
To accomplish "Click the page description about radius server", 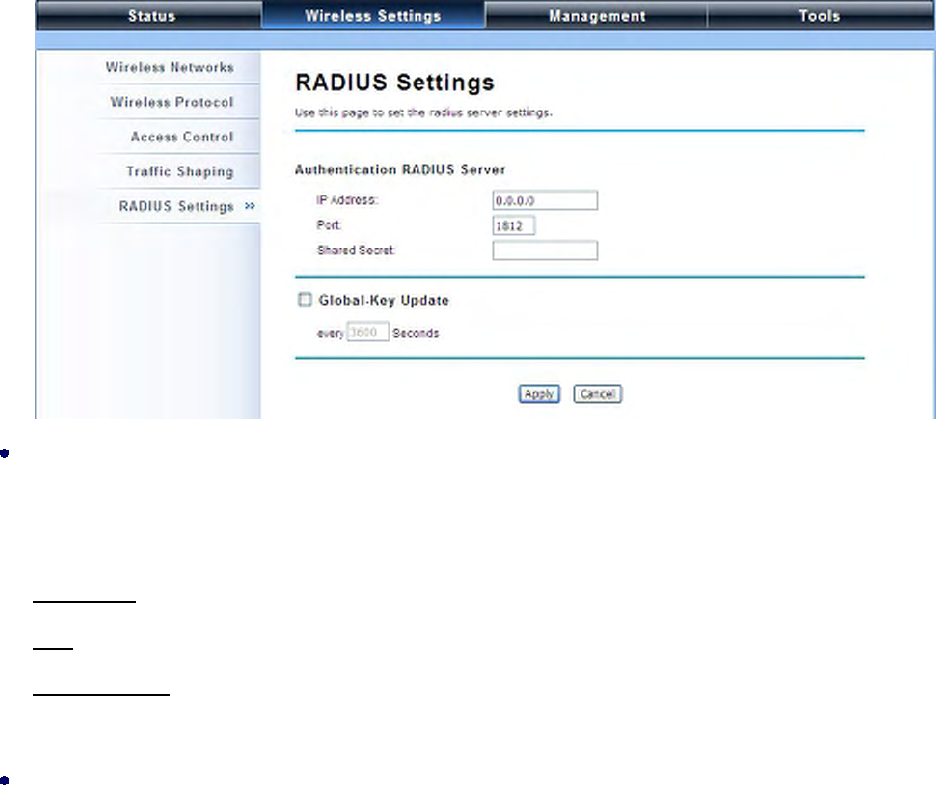I will [424, 112].
